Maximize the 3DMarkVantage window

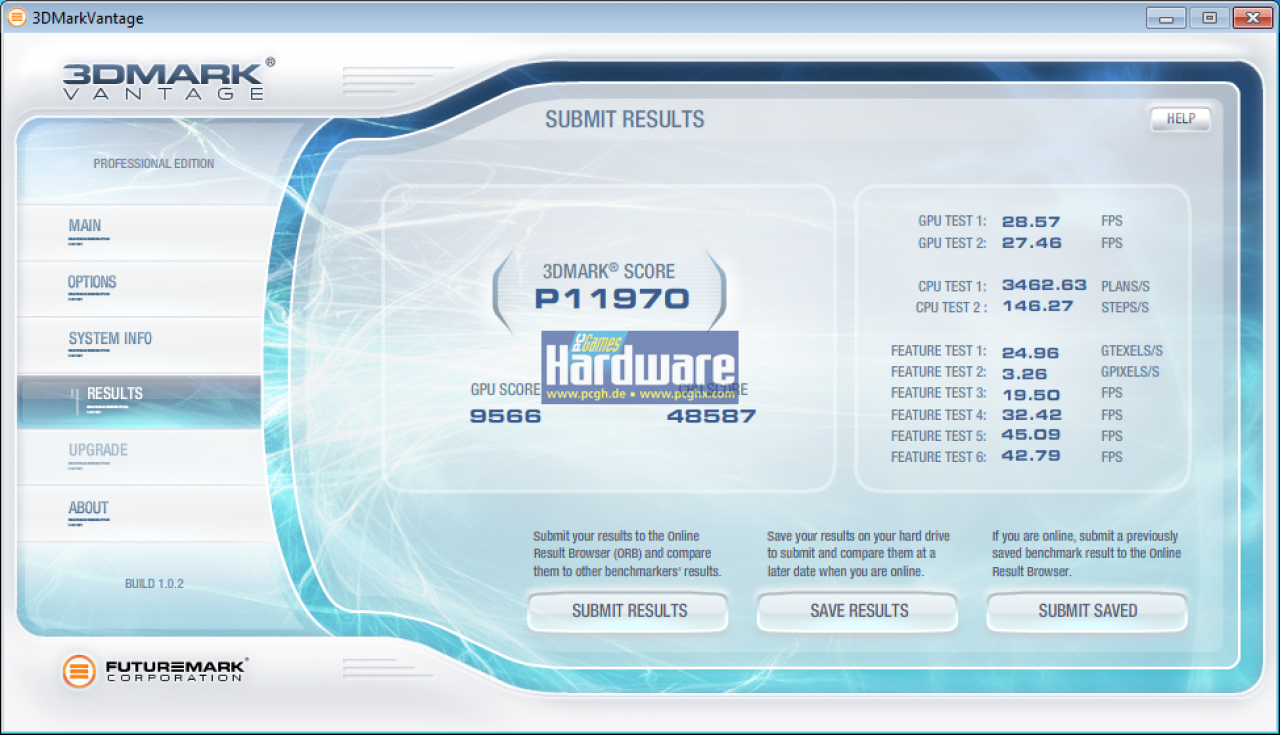(1210, 18)
